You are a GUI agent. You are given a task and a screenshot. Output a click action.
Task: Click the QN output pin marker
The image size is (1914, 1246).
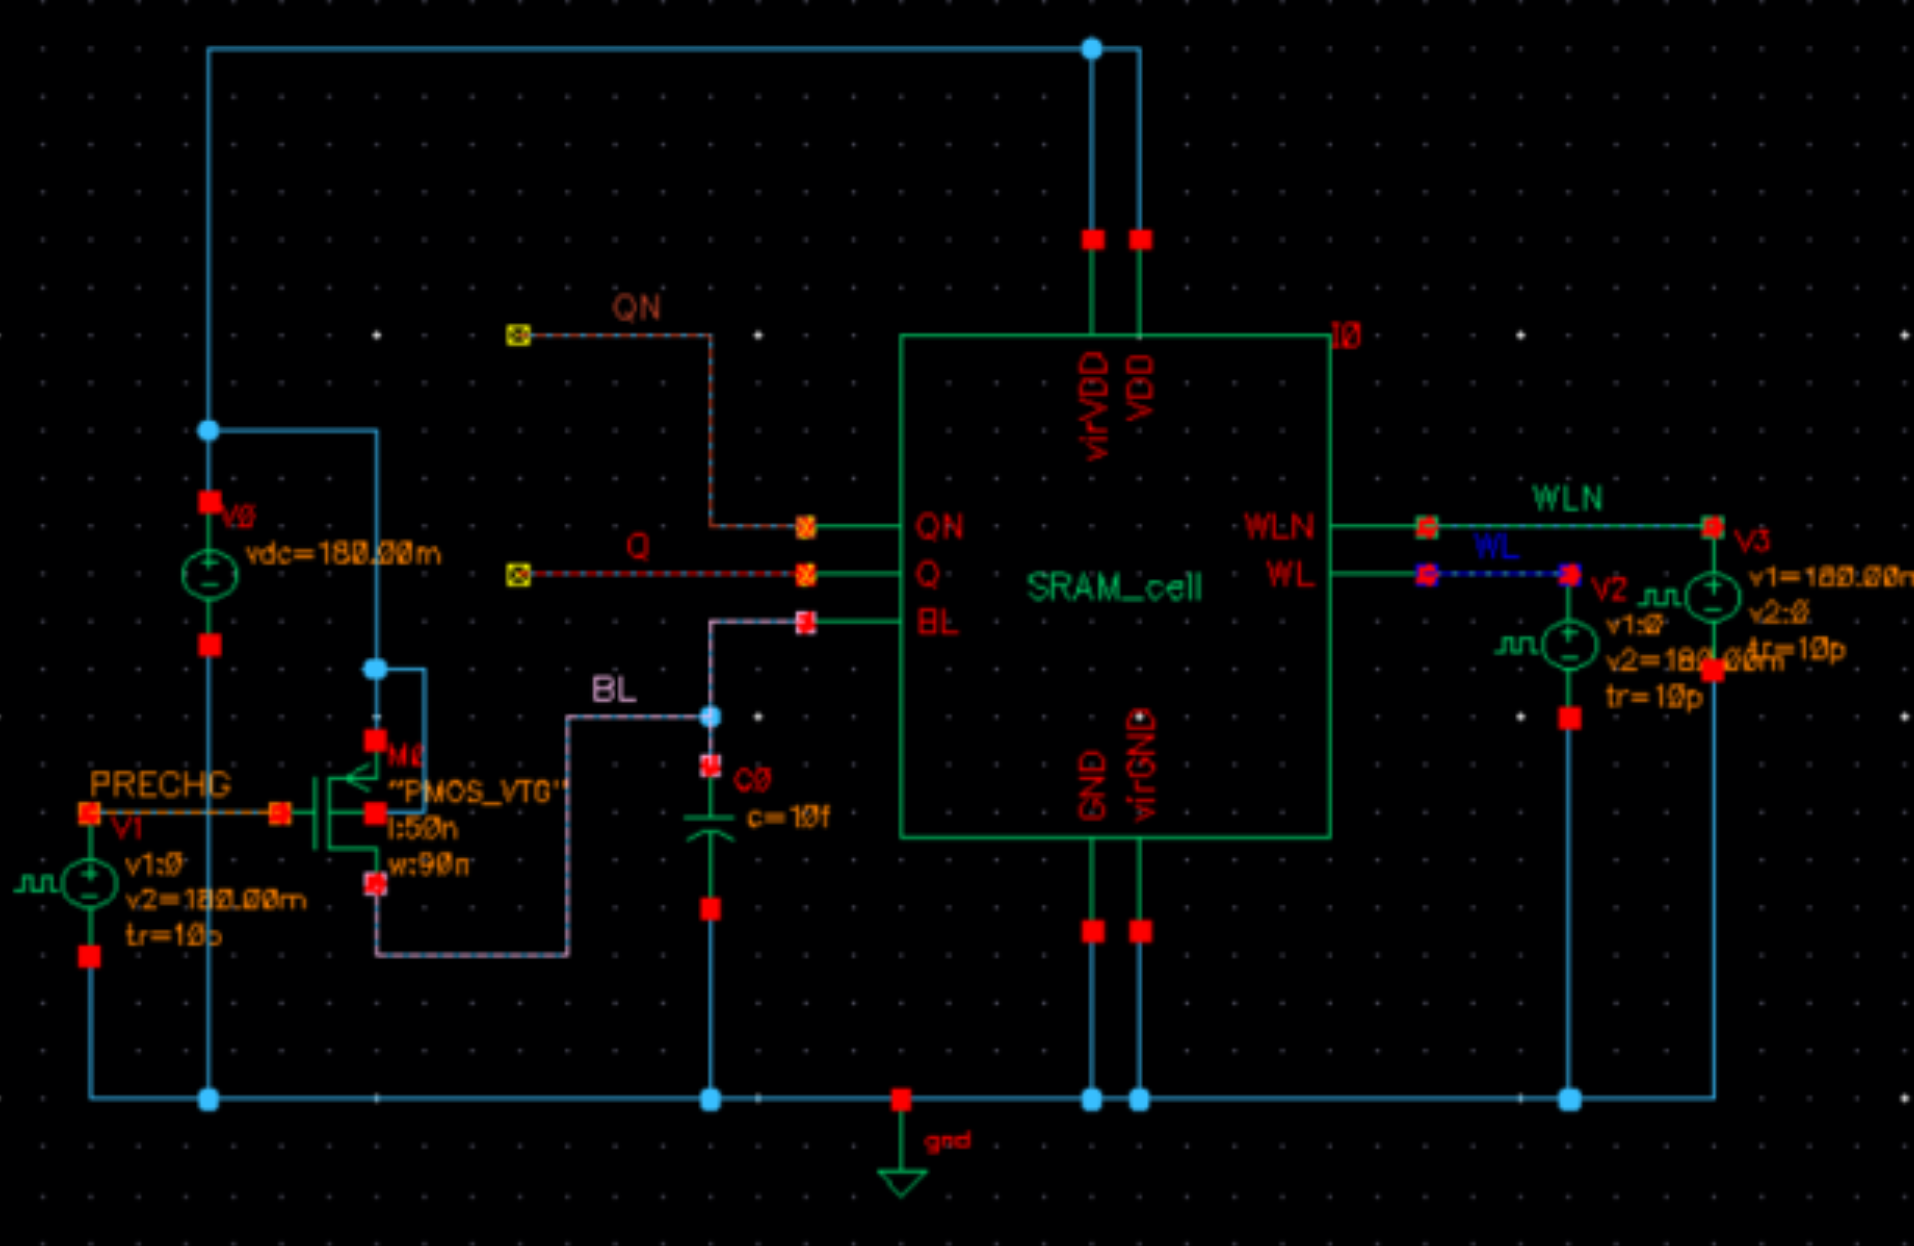point(518,335)
